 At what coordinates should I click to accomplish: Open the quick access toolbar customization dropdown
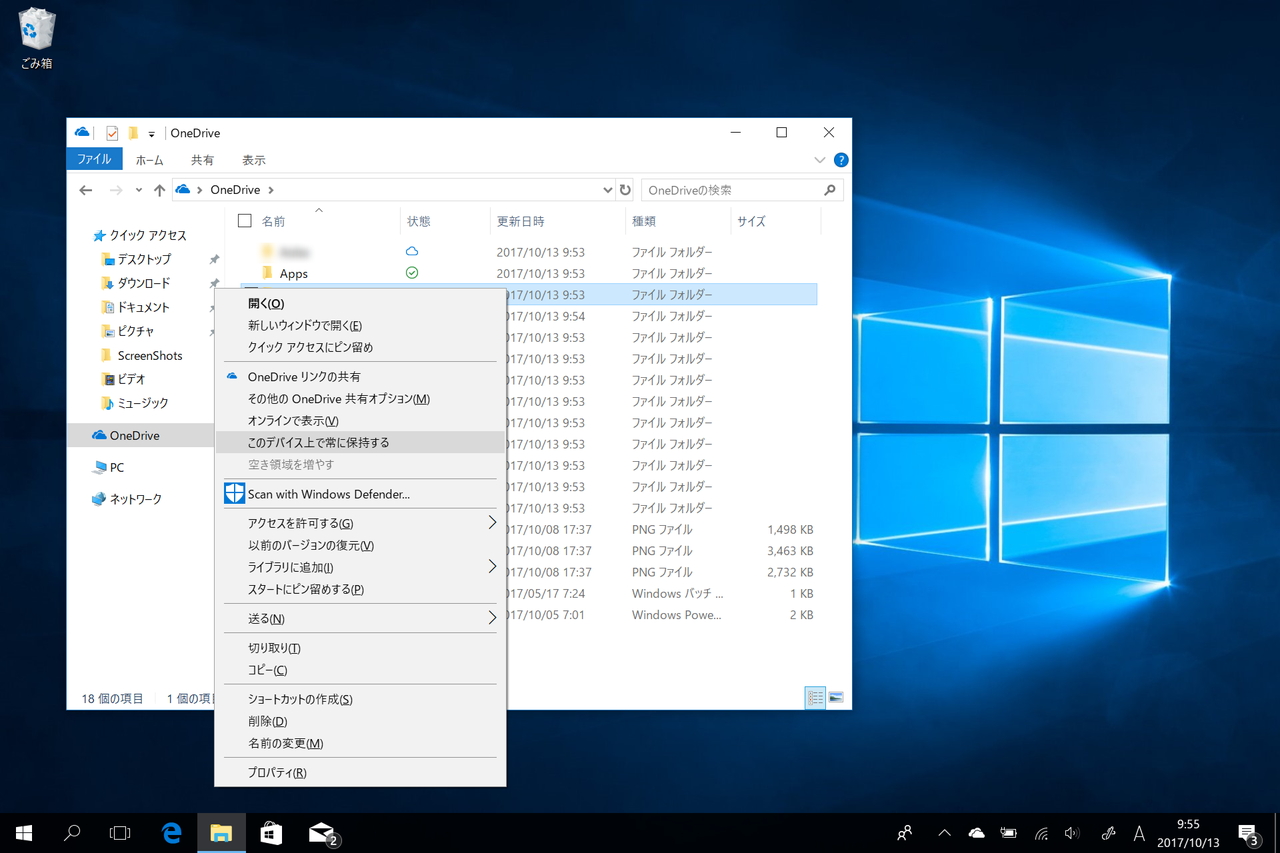152,132
